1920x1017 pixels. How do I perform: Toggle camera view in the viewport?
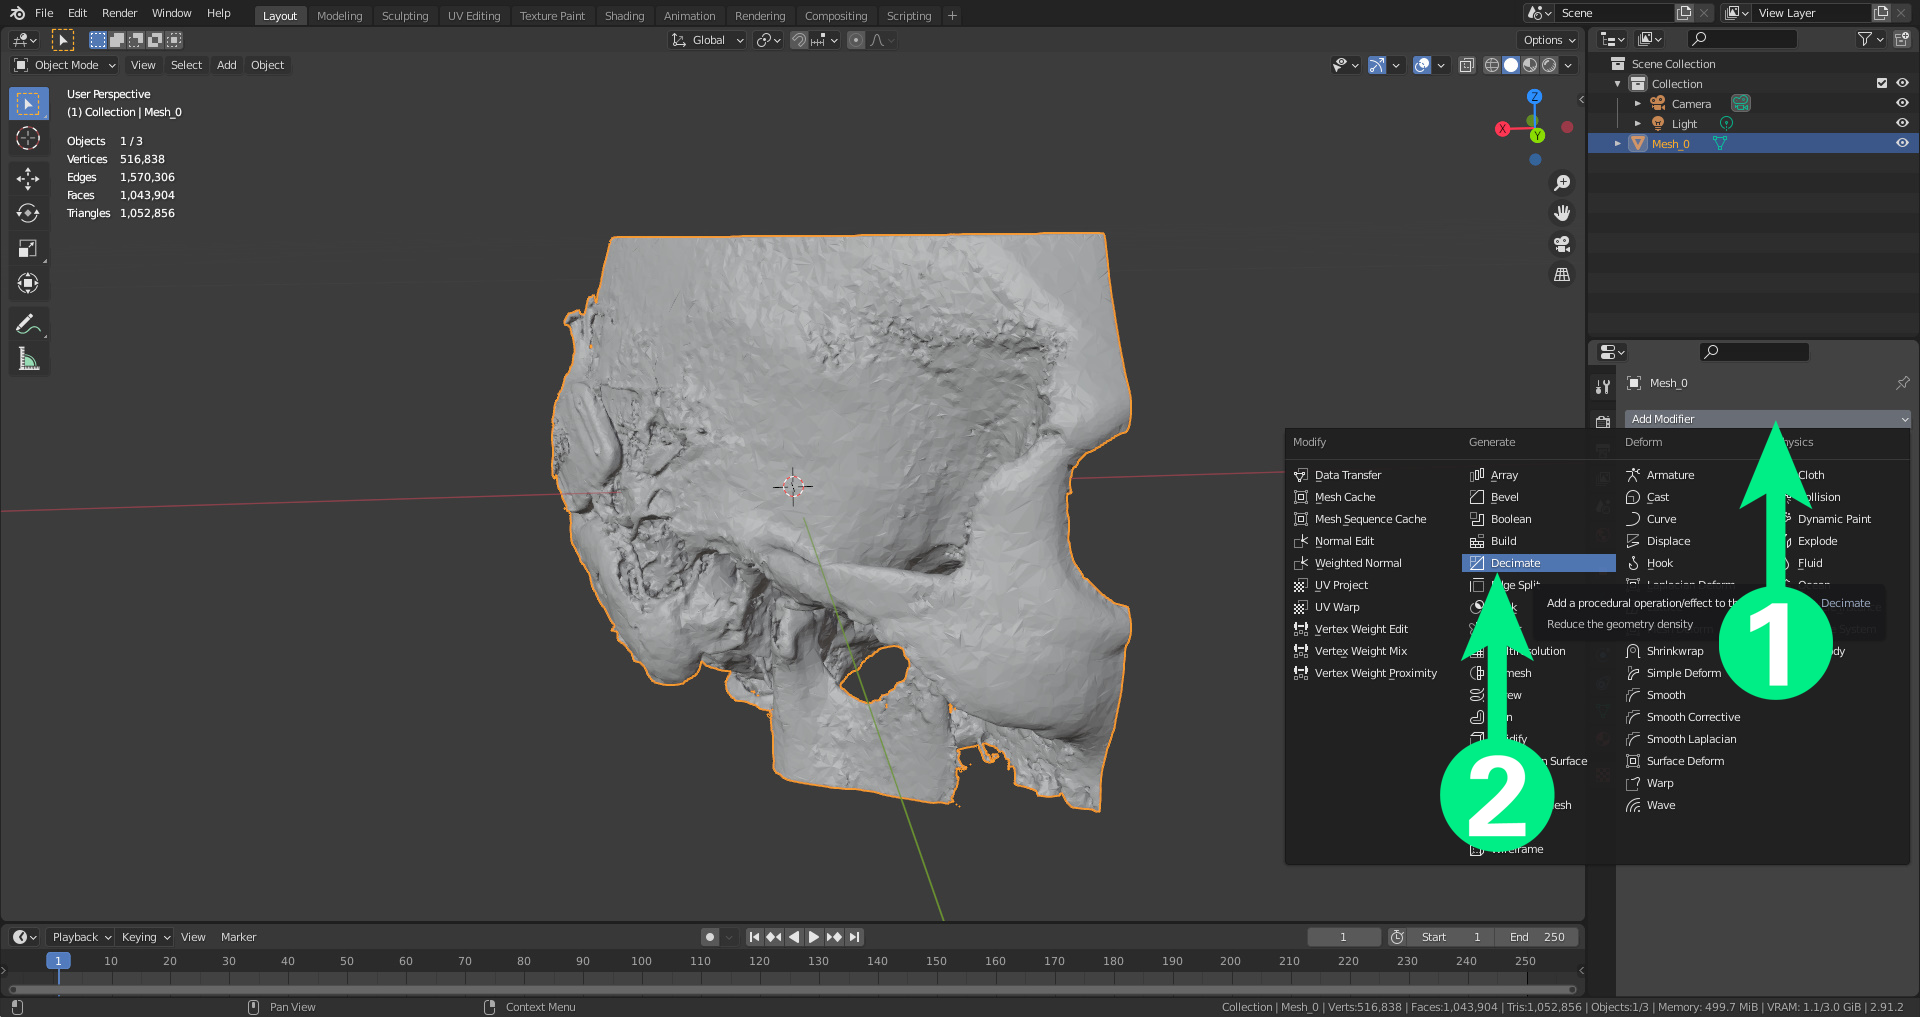tap(1561, 244)
